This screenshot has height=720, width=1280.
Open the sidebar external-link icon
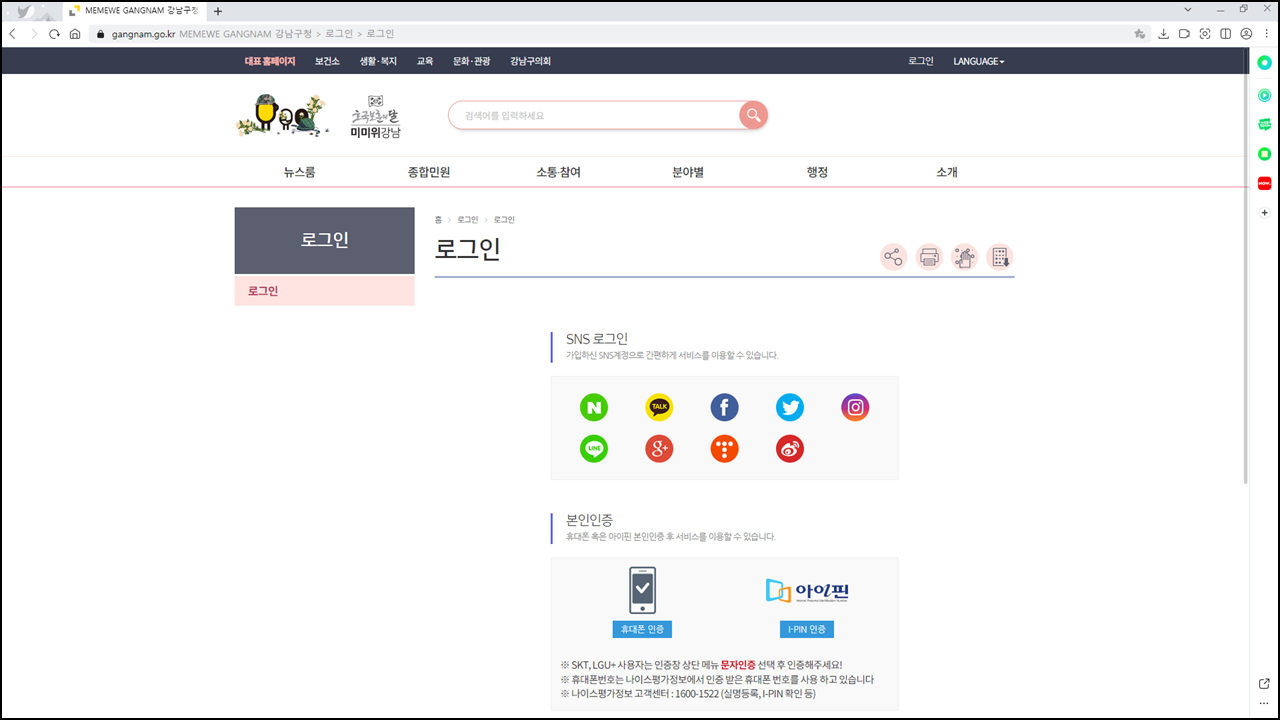(x=1264, y=683)
